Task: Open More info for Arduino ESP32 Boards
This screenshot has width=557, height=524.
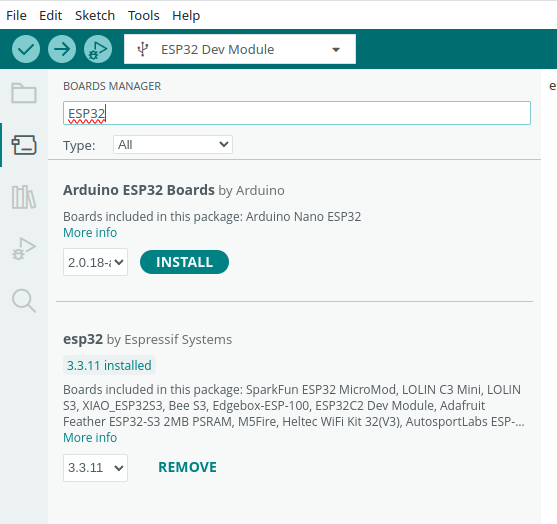Action: 90,233
